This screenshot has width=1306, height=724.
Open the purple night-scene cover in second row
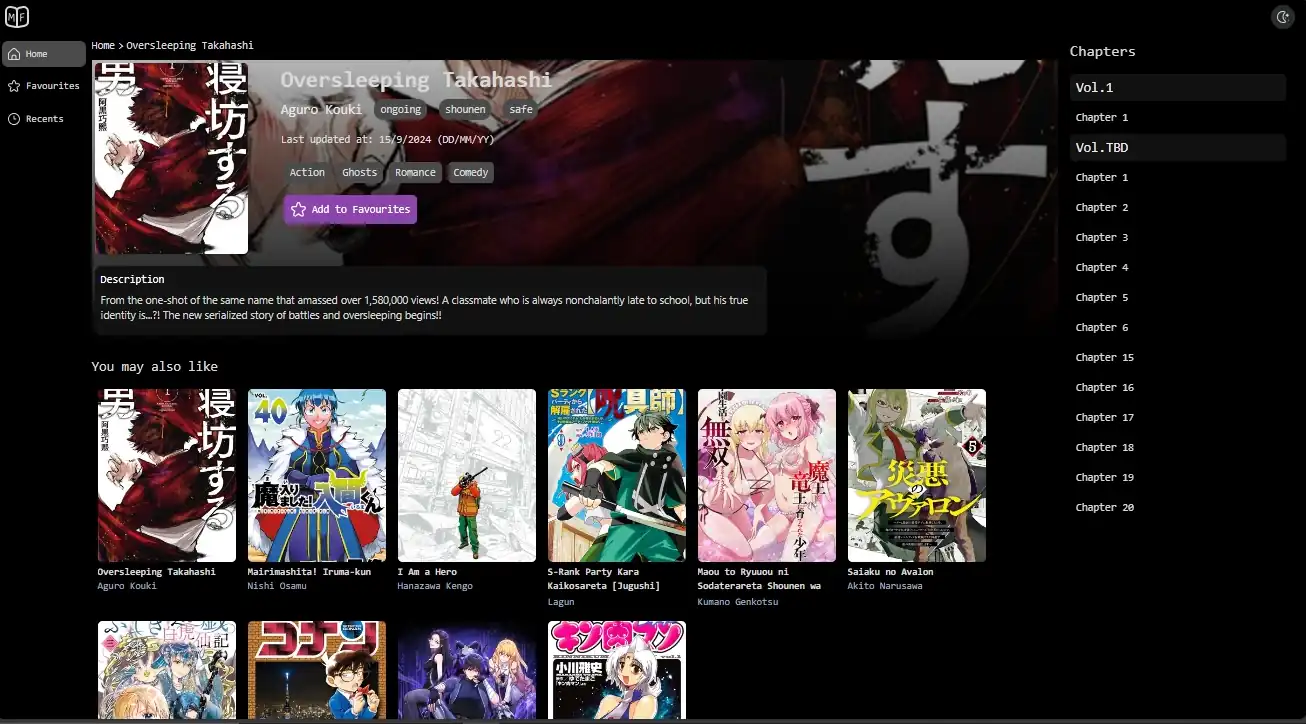467,670
